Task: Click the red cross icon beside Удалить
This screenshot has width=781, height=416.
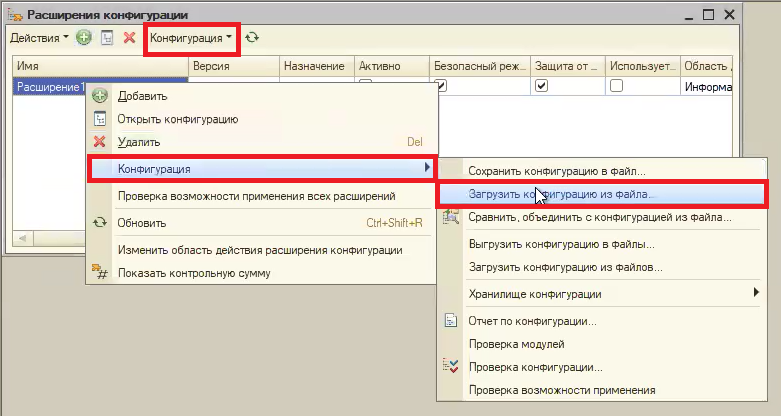Action: [x=100, y=141]
